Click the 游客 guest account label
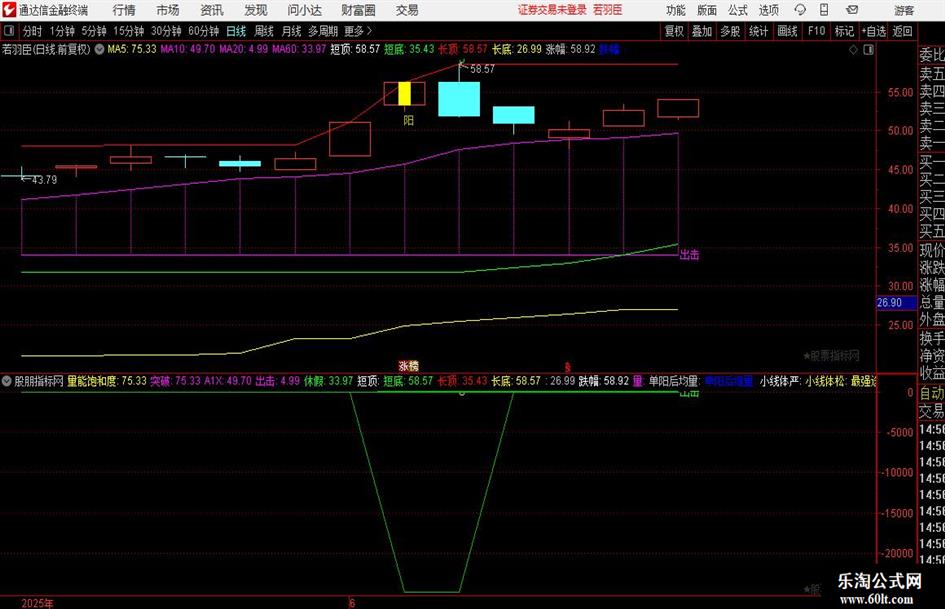Screen dimensions: 945x609 [x=903, y=10]
